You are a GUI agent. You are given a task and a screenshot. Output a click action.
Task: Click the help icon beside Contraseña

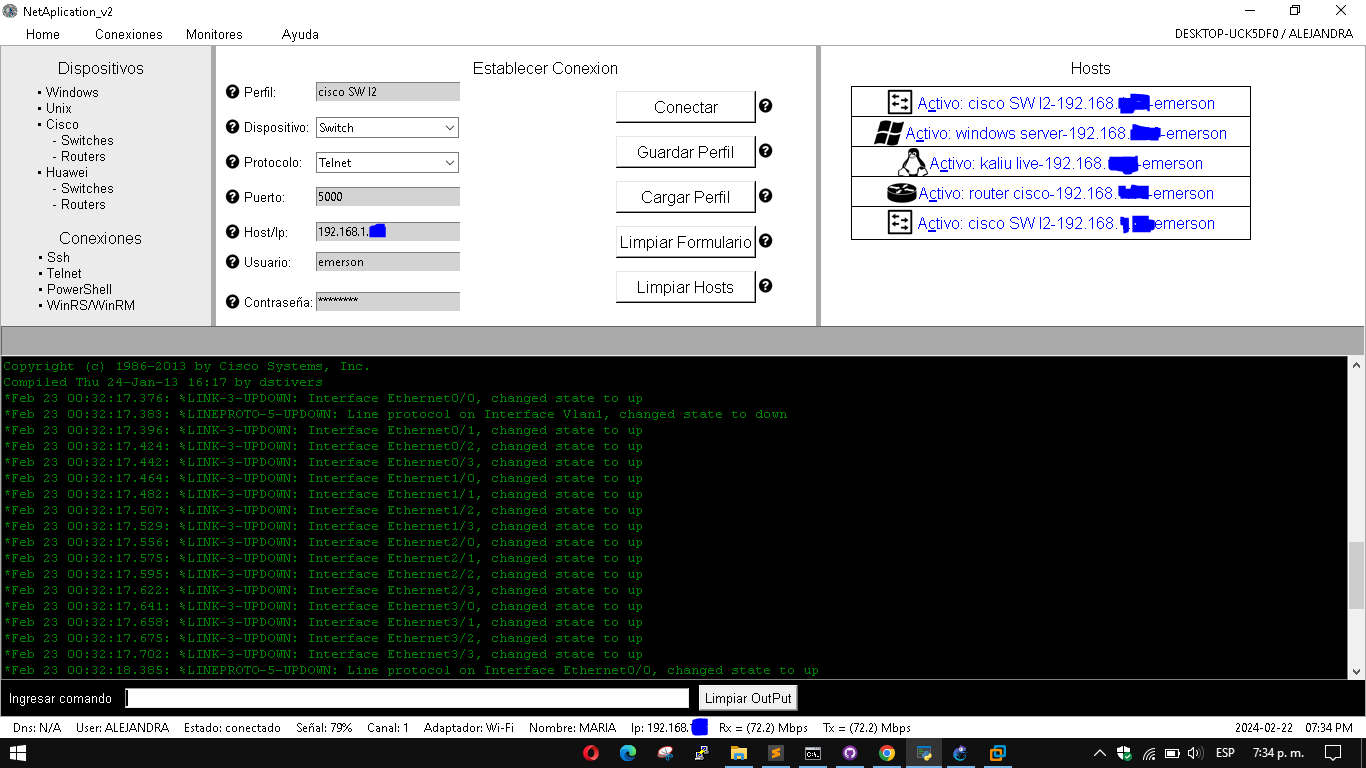(x=233, y=301)
